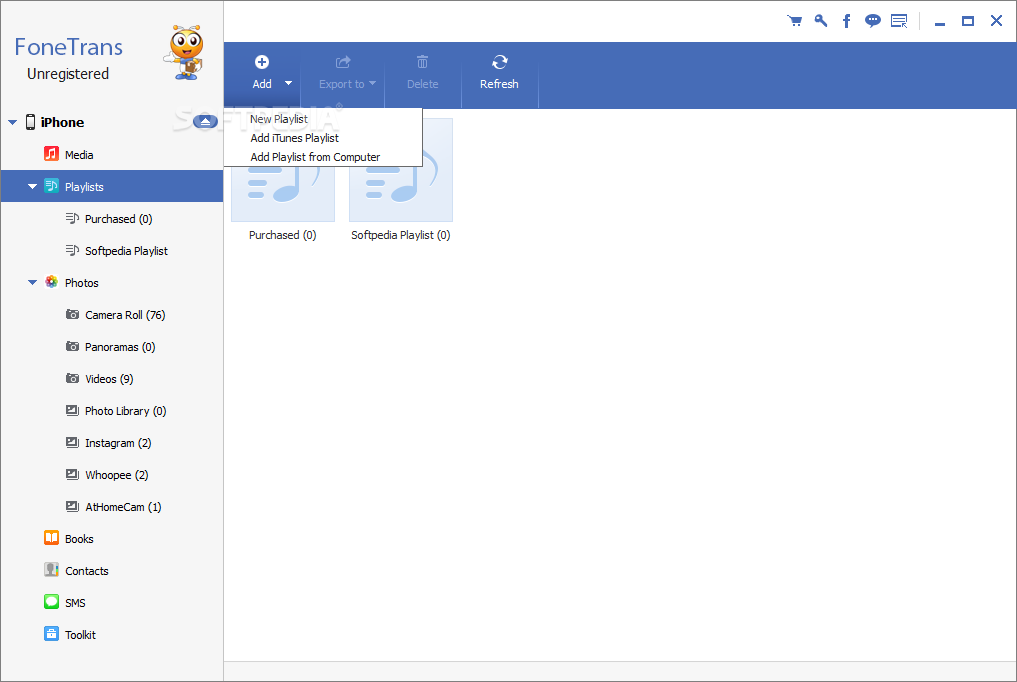Click the Playlists category icon

tap(51, 186)
